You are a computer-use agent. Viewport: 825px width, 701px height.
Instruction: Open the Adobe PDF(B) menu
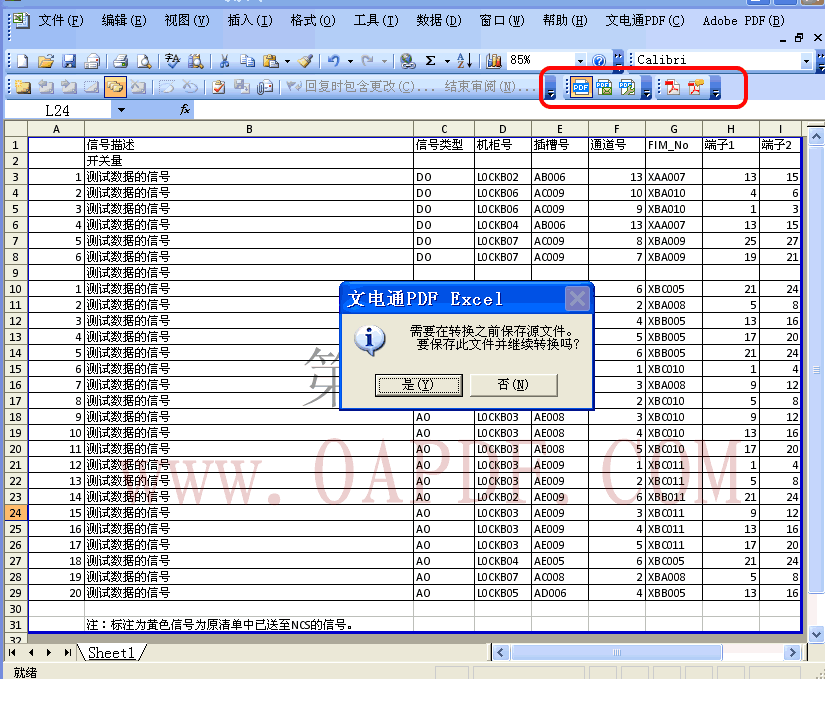point(743,21)
